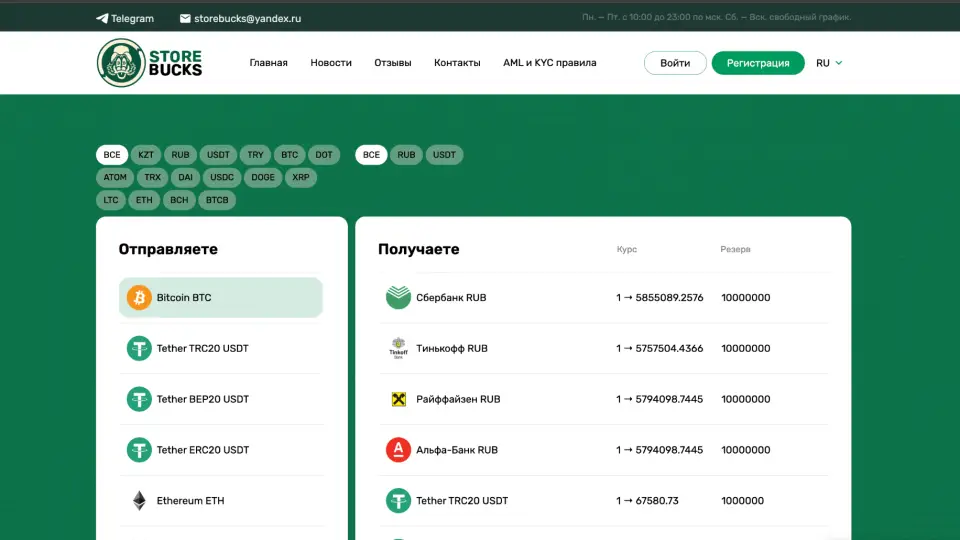Open the Главная menu item

[268, 62]
